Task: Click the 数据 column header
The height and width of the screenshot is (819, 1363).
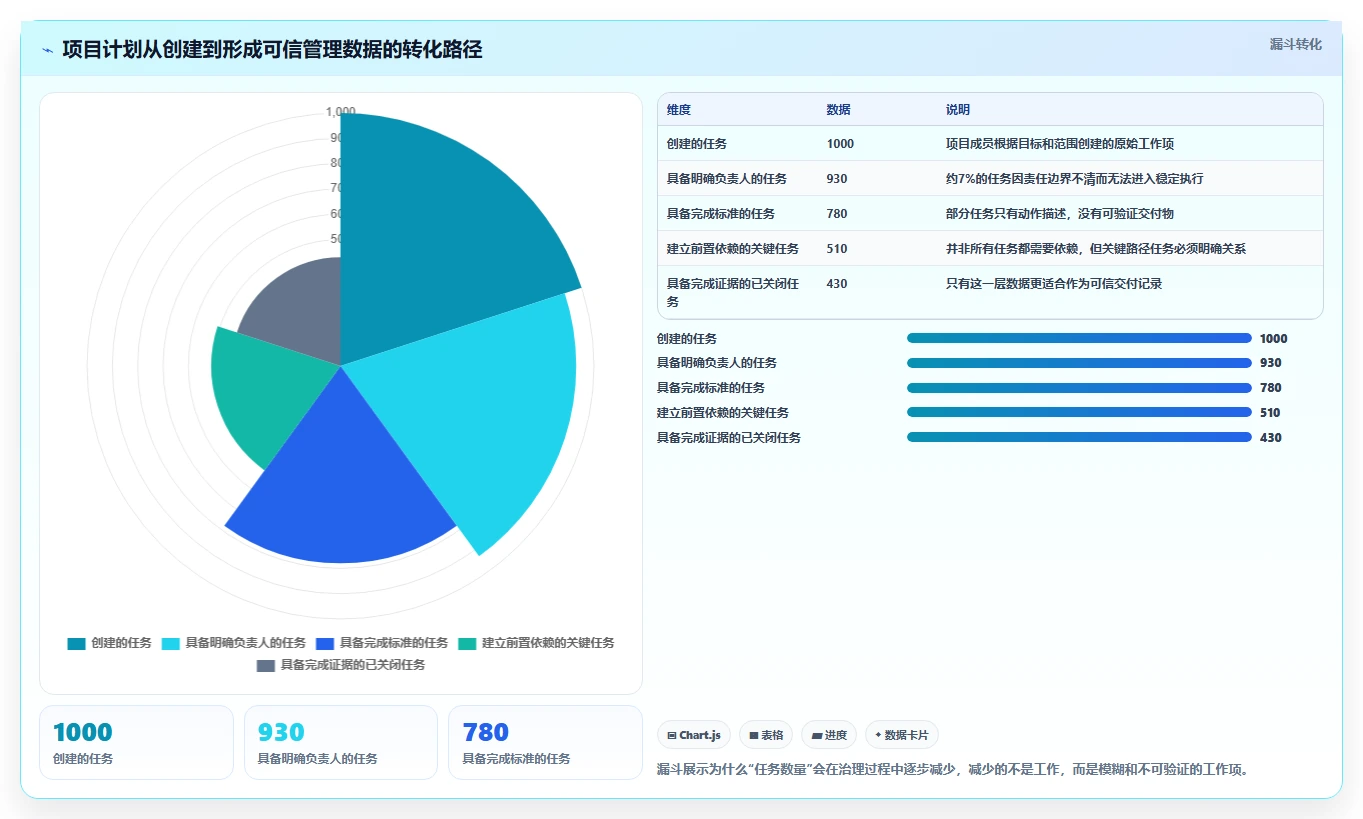Action: pos(839,110)
